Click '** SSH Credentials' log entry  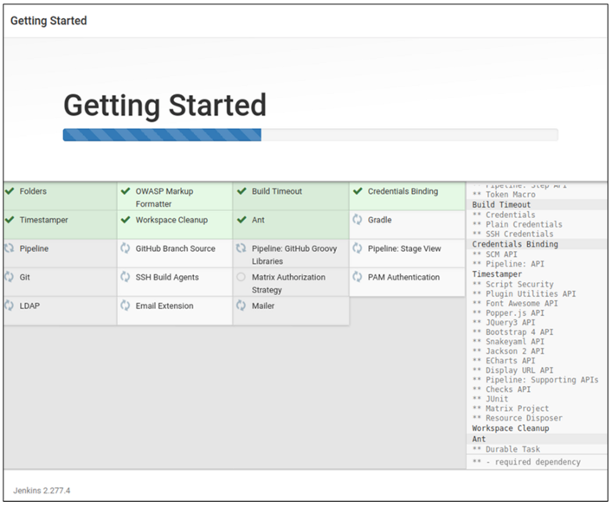coord(513,234)
